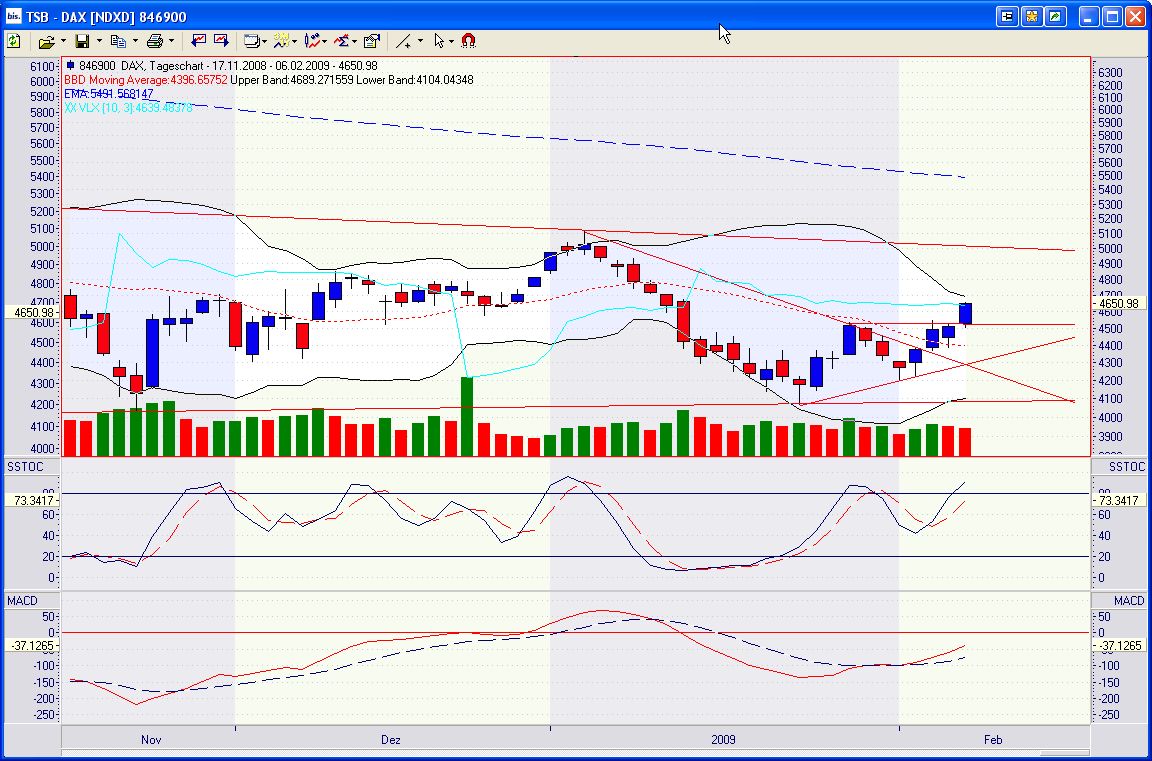This screenshot has height=761, width=1152.
Task: Click the 'Feb' month label on time axis
Action: [x=993, y=740]
